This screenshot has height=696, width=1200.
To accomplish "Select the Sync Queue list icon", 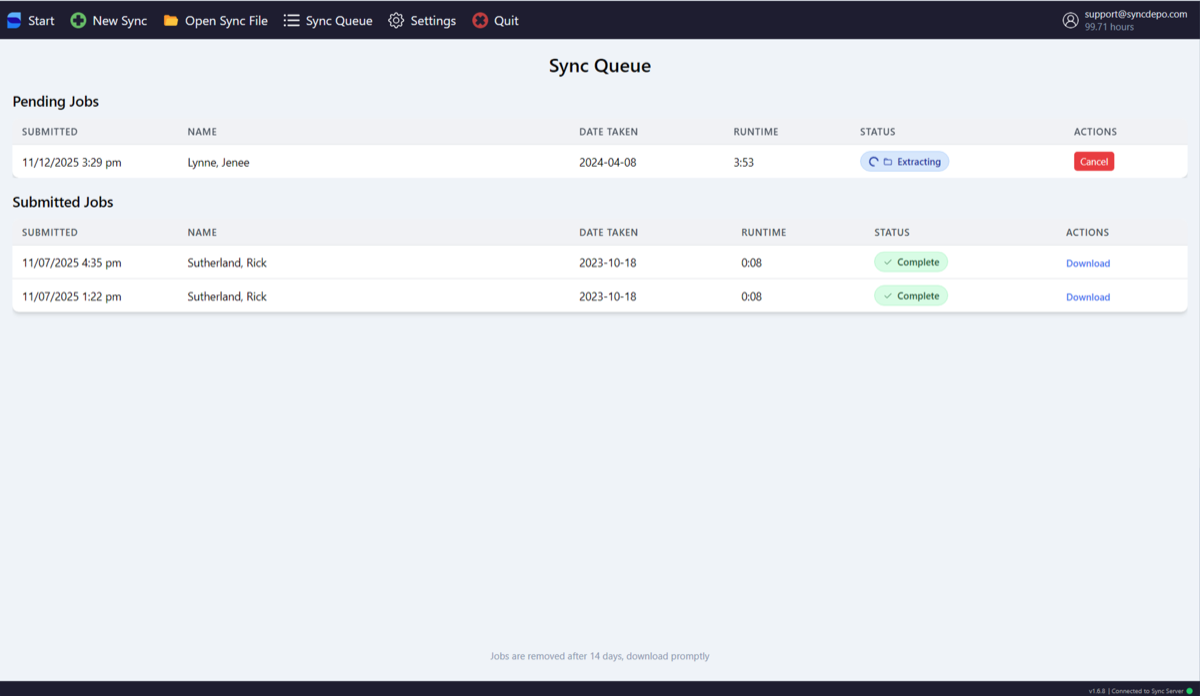I will (x=290, y=19).
